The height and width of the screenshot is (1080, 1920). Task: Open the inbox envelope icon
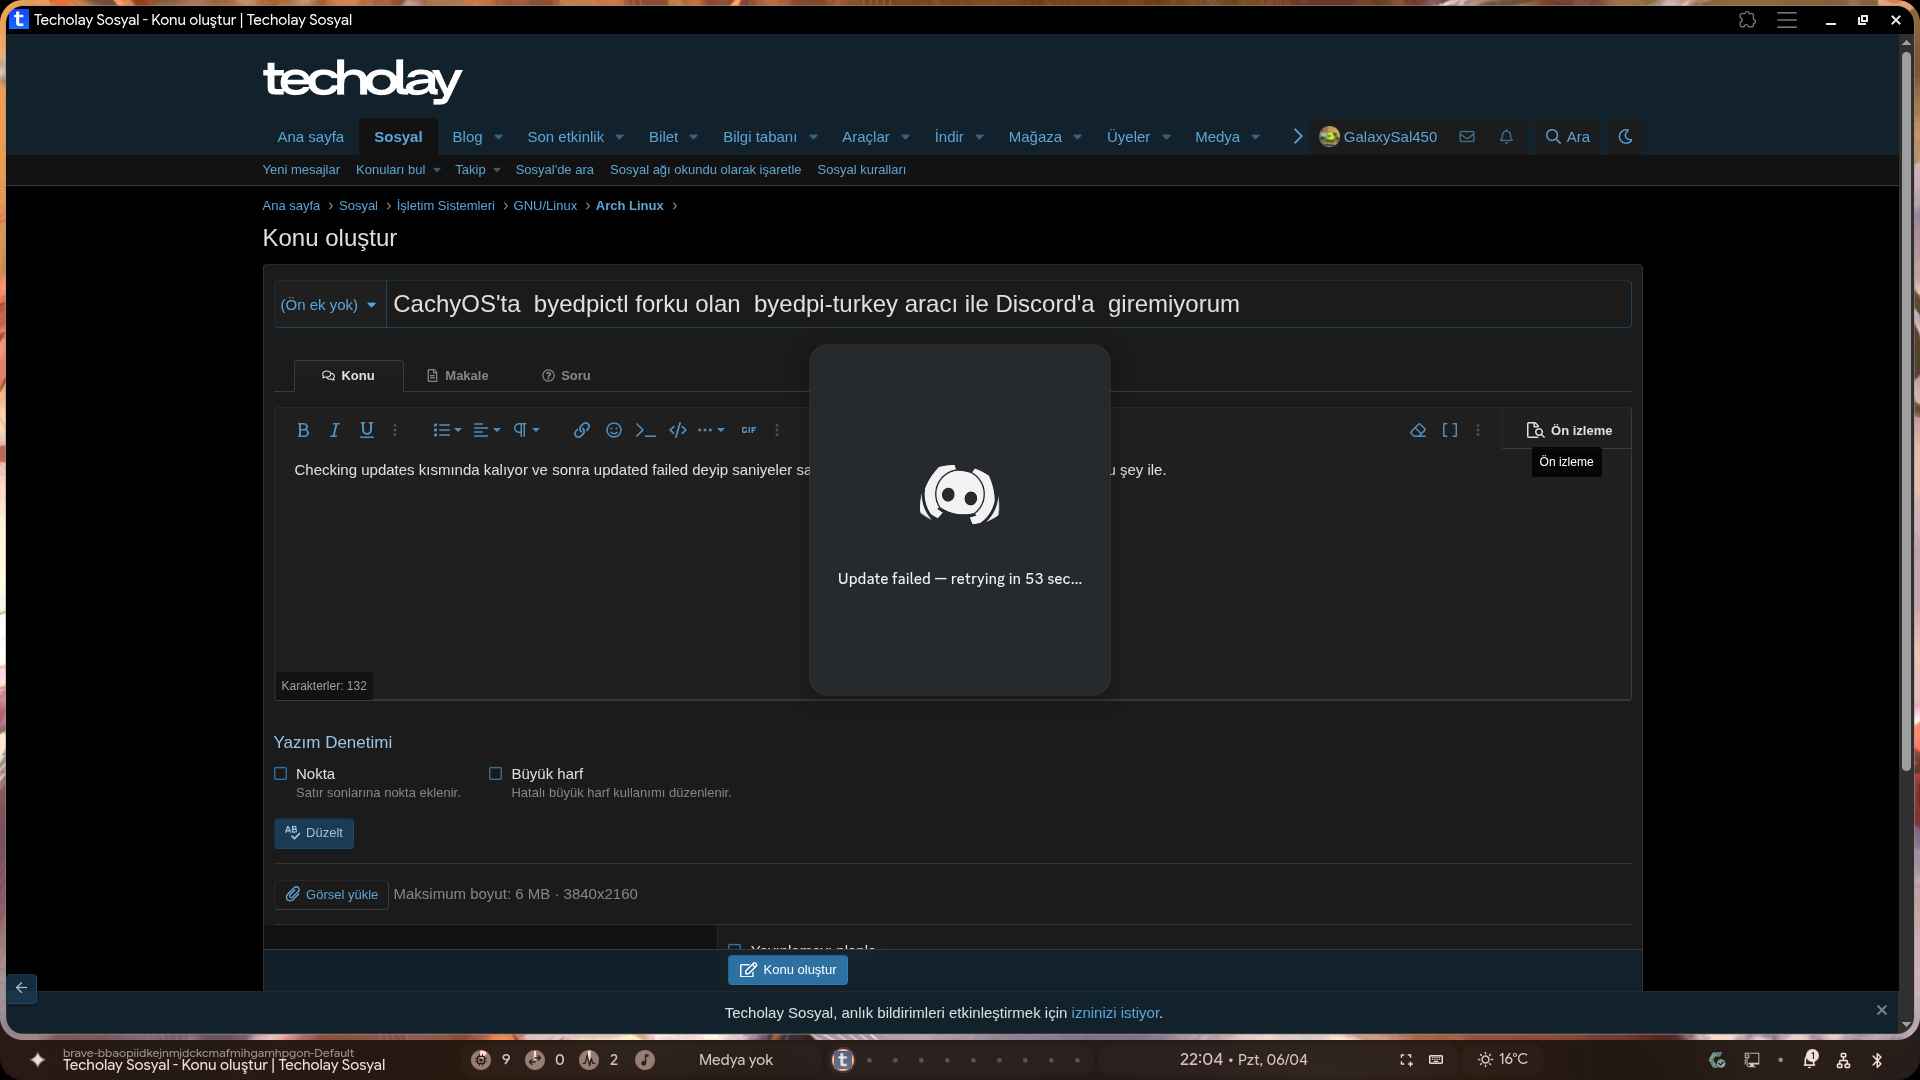tap(1467, 137)
